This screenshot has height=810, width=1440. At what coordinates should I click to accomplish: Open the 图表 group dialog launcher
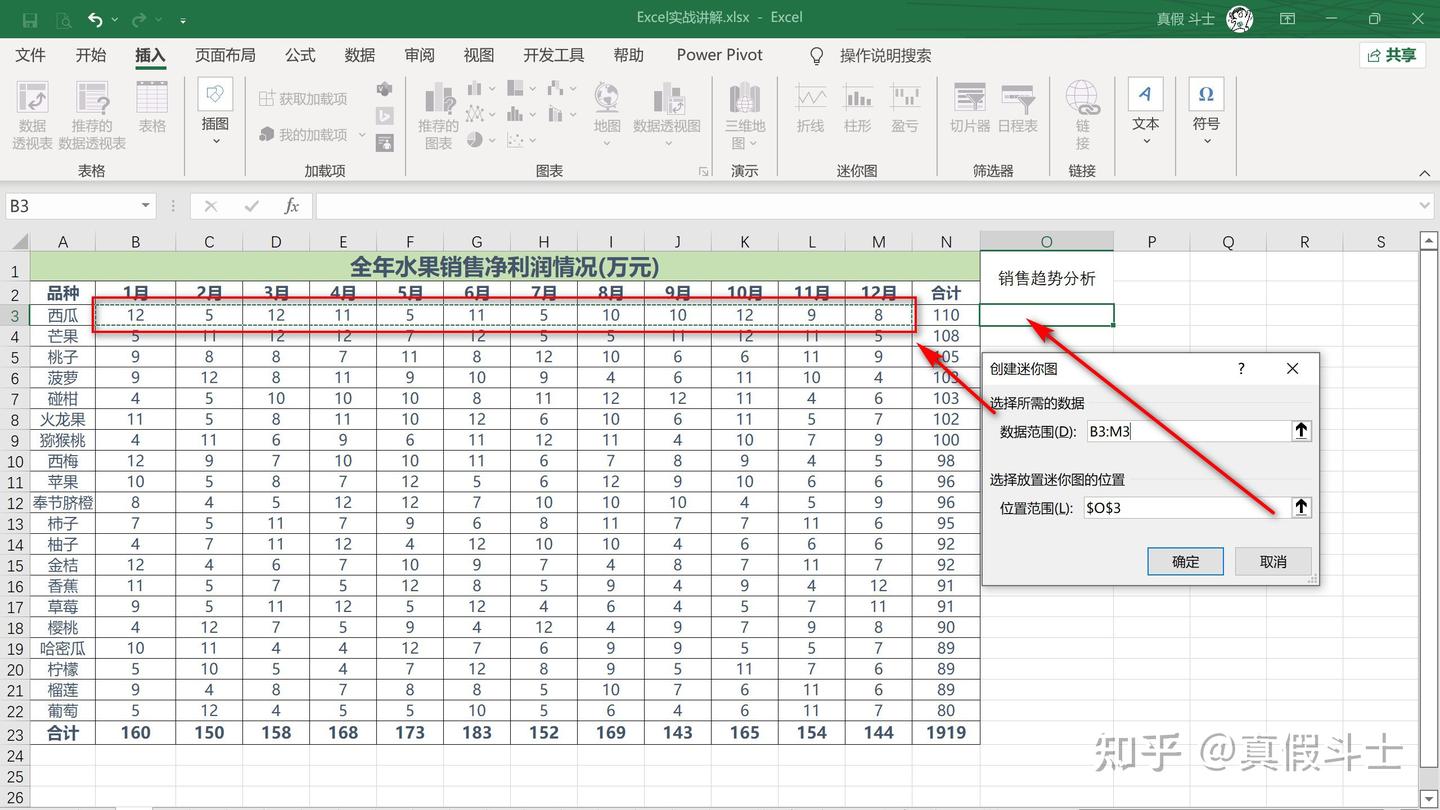coord(704,171)
